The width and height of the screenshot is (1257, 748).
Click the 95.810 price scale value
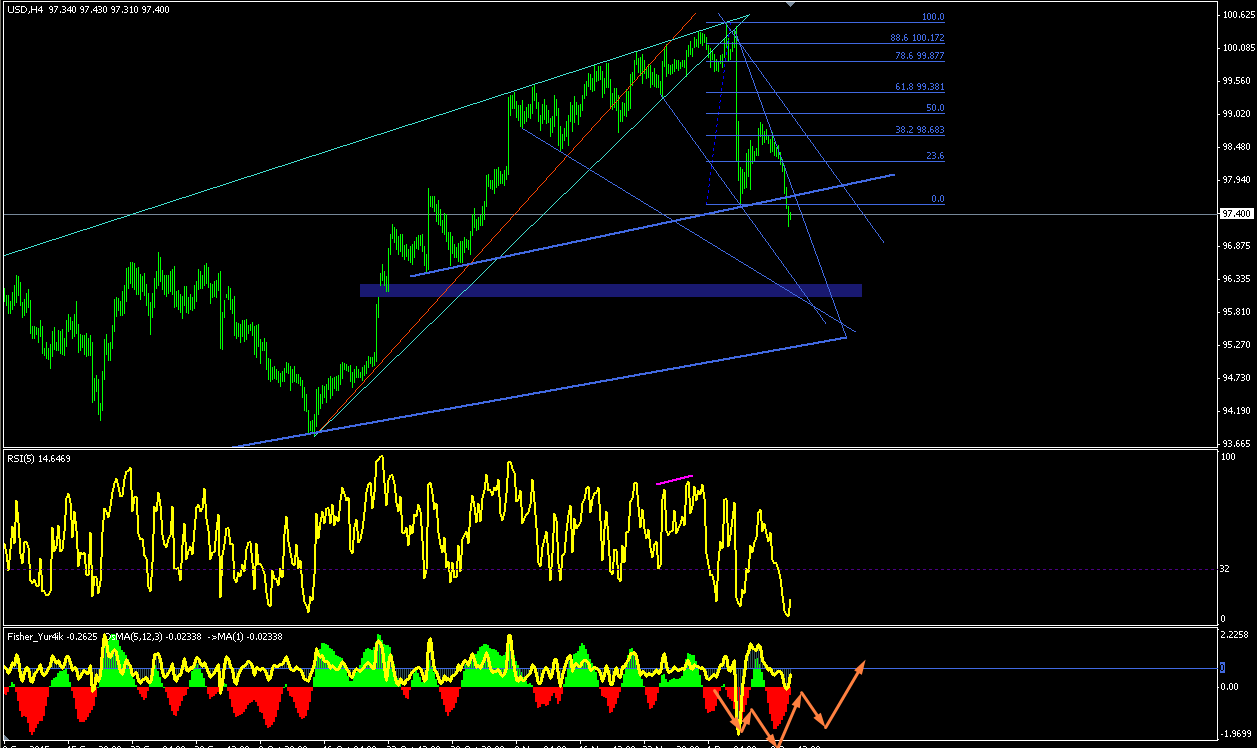click(x=1236, y=312)
